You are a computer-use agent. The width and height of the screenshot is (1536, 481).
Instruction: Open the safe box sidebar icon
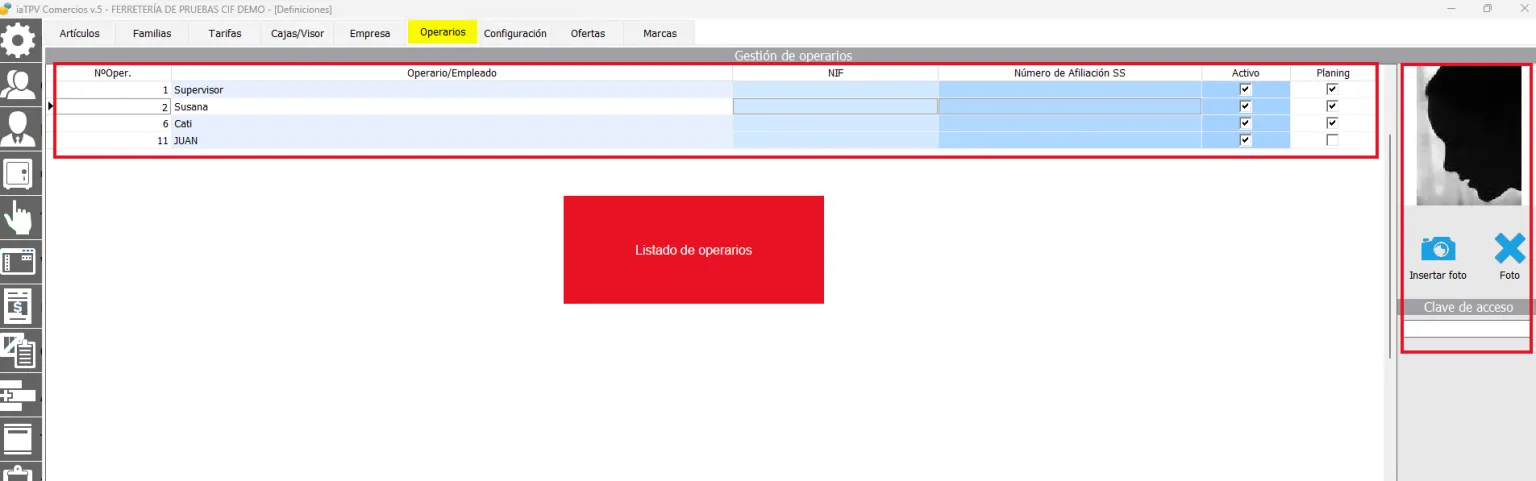pyautogui.click(x=19, y=173)
